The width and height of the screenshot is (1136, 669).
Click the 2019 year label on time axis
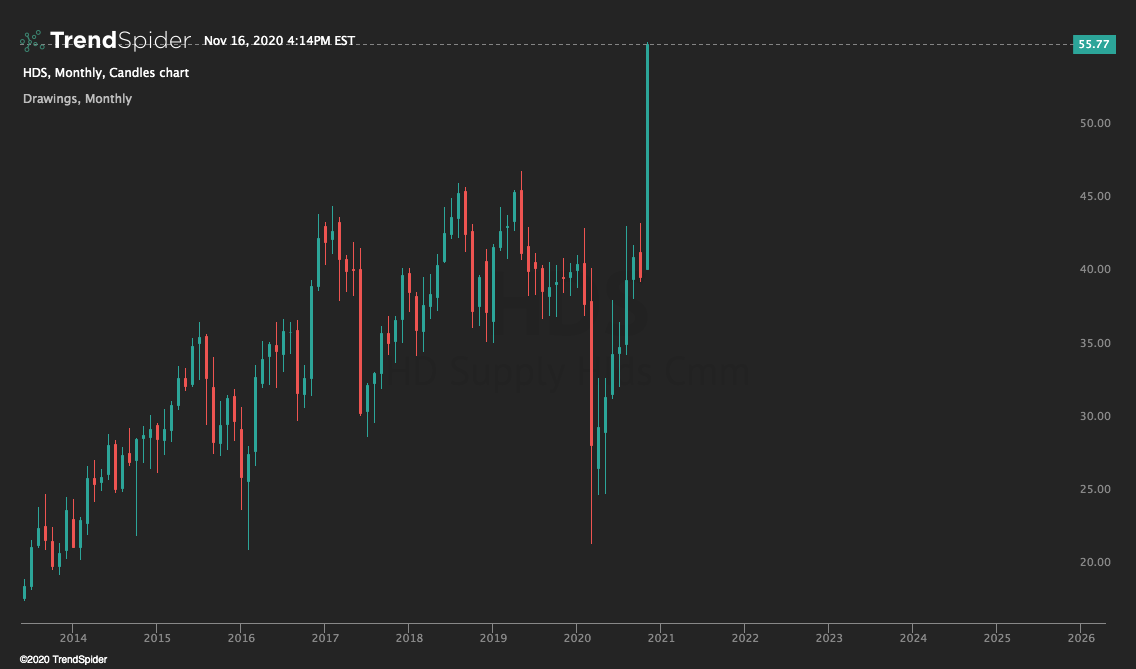coord(493,638)
